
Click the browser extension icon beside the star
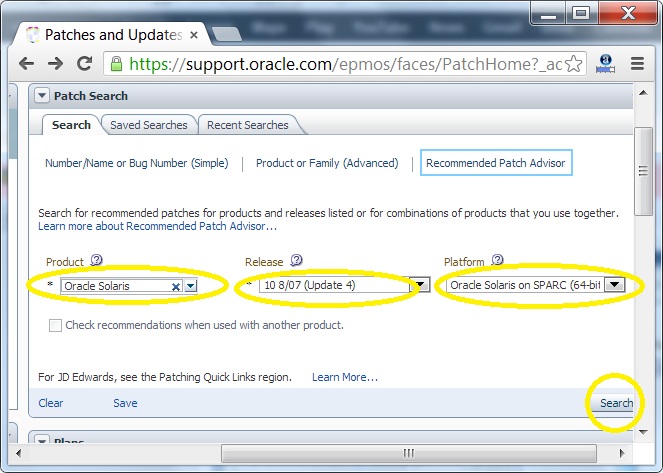[x=605, y=64]
